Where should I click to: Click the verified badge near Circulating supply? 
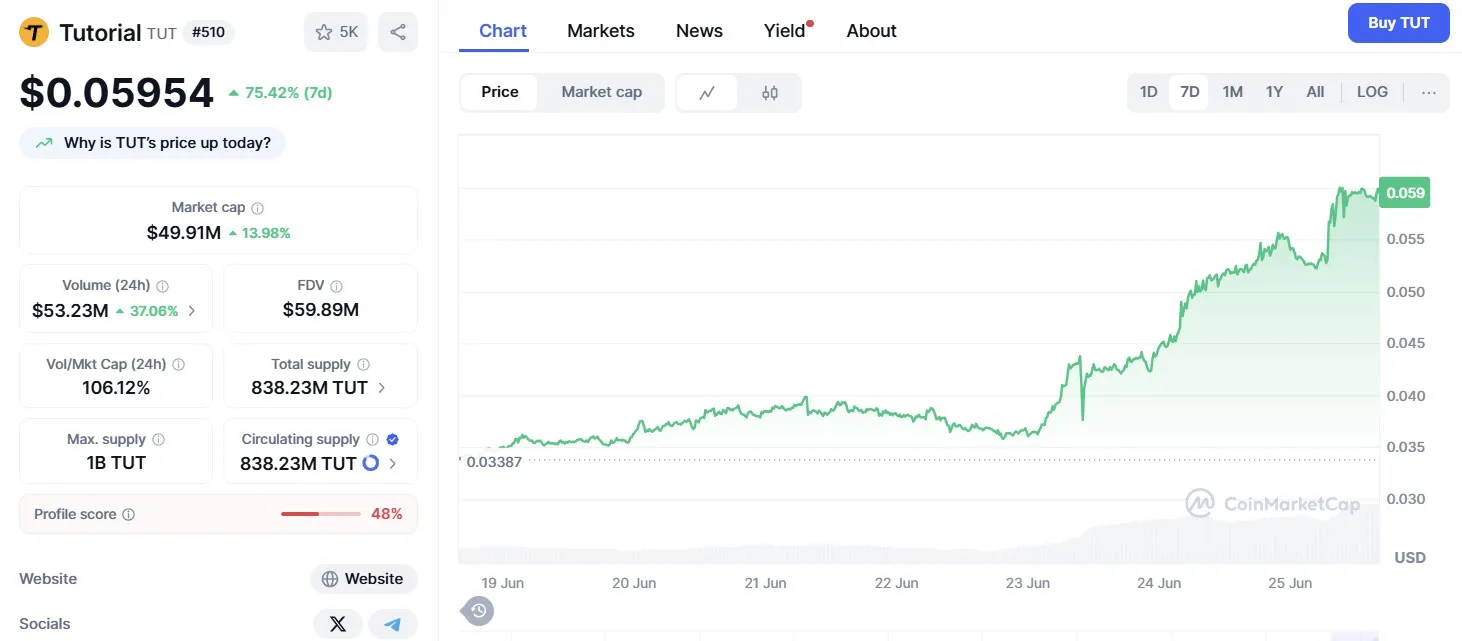pos(392,440)
